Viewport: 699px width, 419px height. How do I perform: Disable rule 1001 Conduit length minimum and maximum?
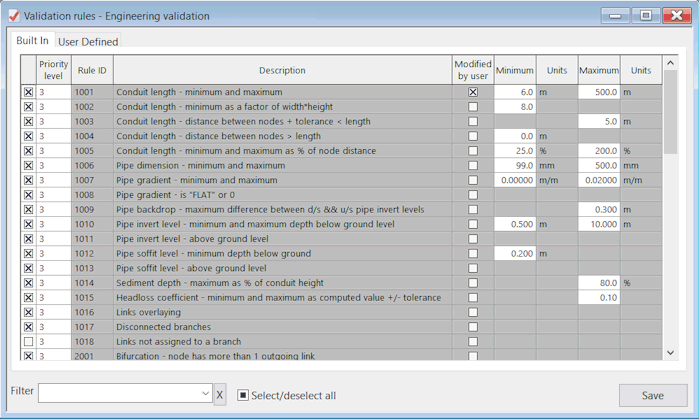pos(29,92)
